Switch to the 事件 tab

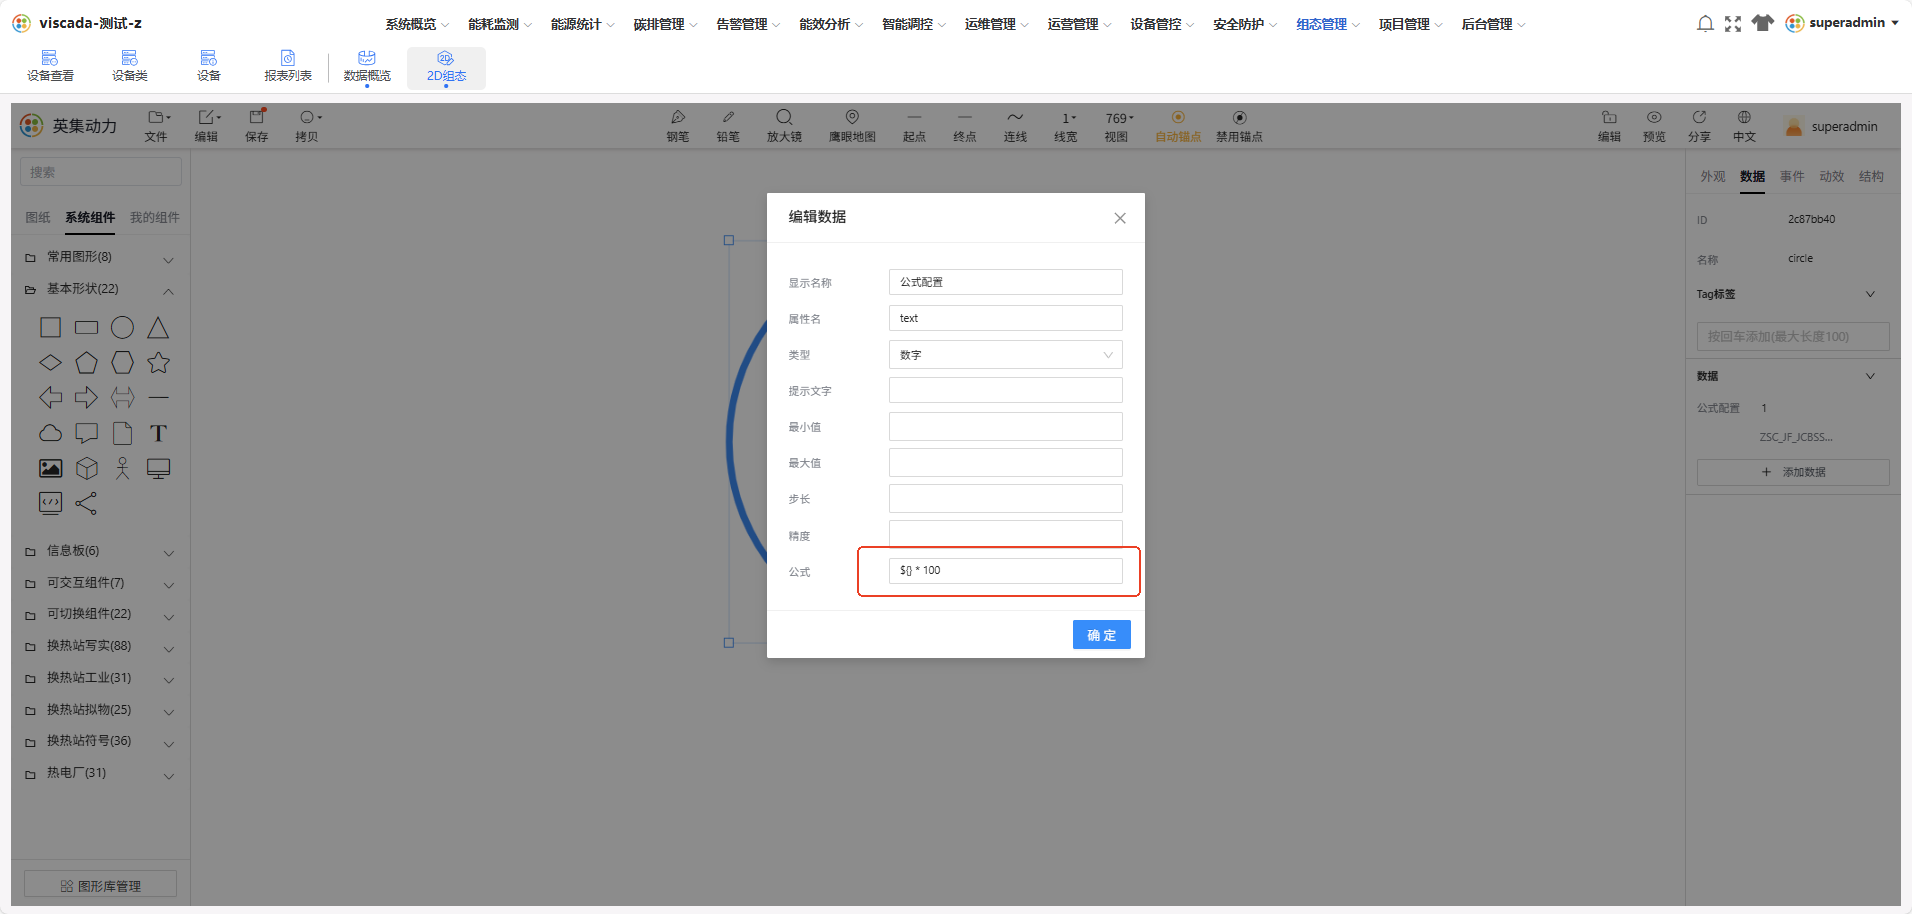pos(1792,176)
